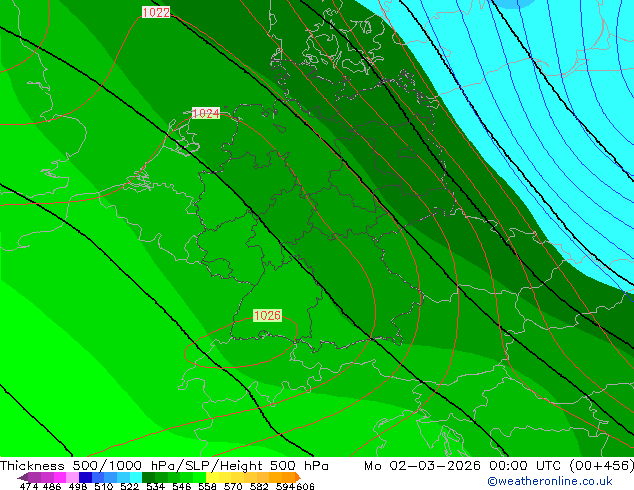Pick the yellow swatch at 558
The image size is (634, 490).
pyautogui.click(x=212, y=477)
